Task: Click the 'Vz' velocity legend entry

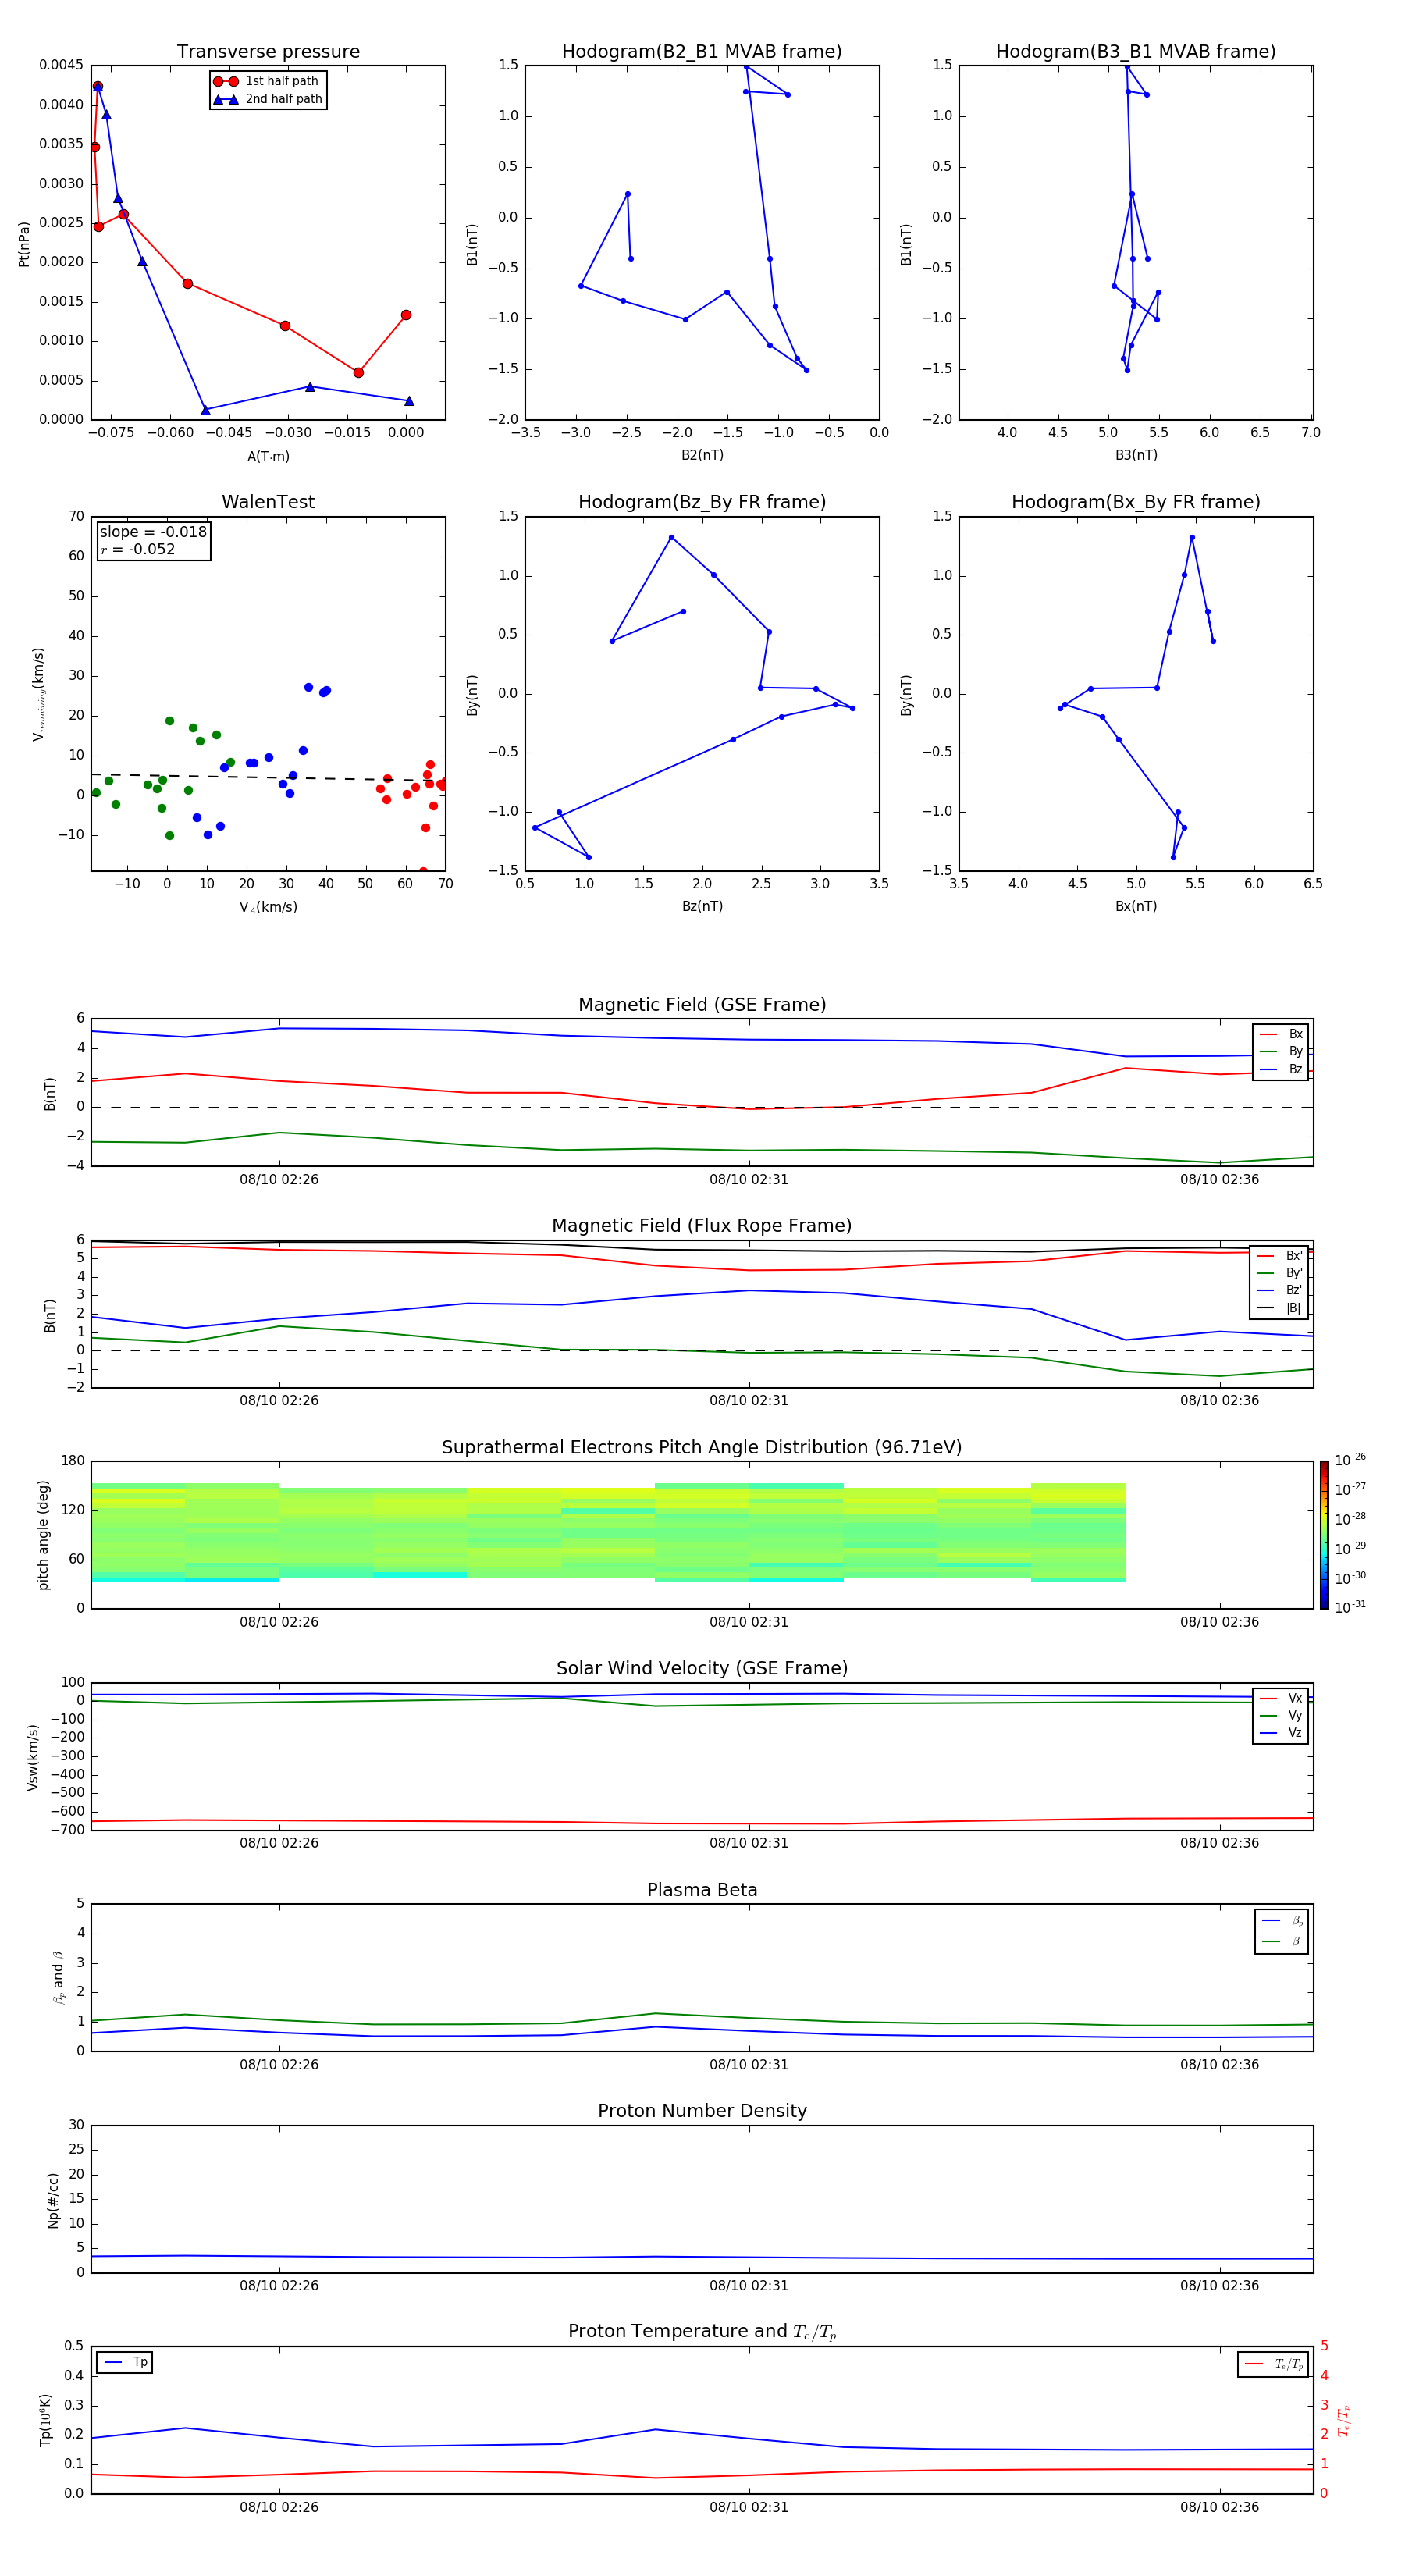Action: (x=1281, y=1733)
